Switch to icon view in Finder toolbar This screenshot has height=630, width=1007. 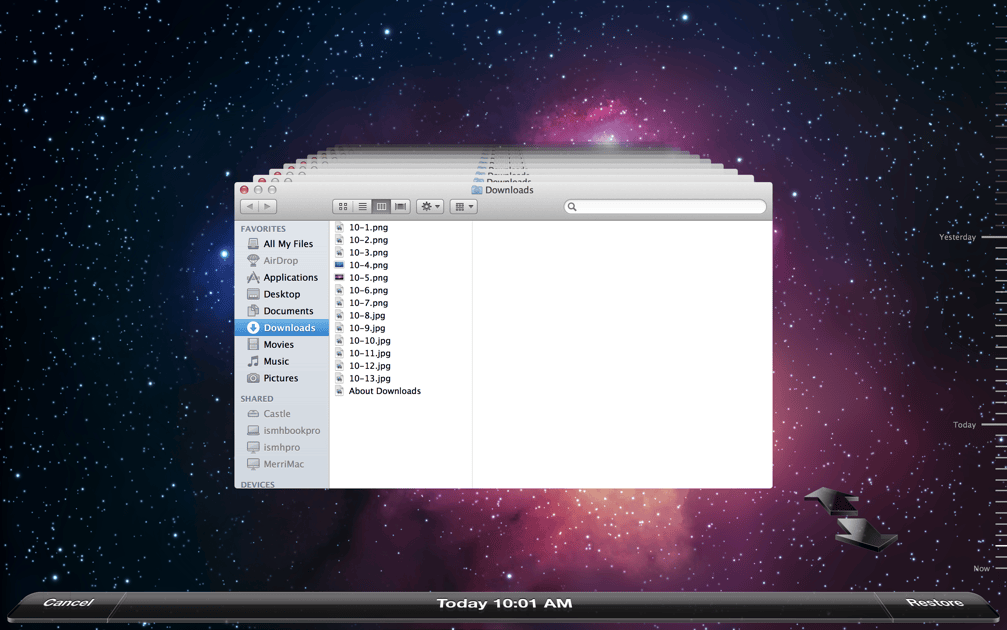coord(343,207)
